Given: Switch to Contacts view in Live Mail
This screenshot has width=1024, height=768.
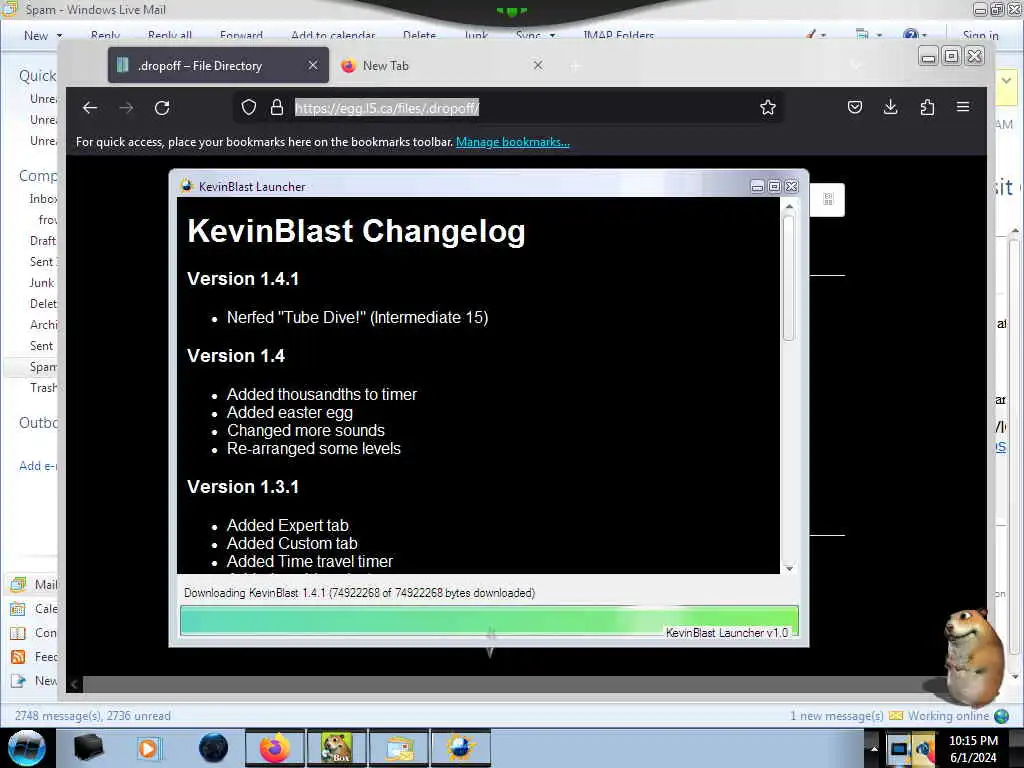Looking at the screenshot, I should pos(34,633).
